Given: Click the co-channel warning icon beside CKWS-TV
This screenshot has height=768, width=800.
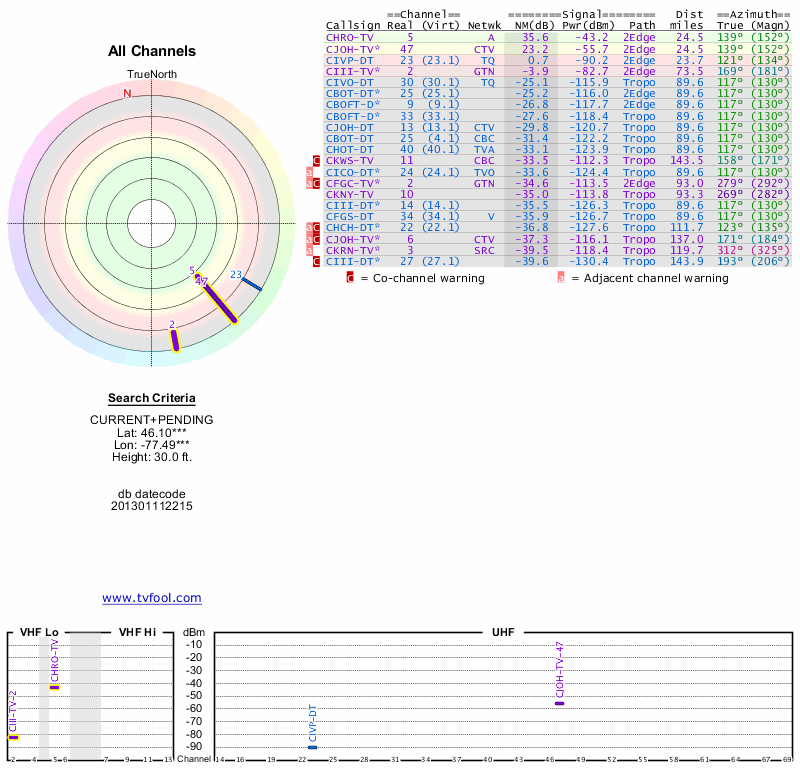Looking at the screenshot, I should click(317, 160).
